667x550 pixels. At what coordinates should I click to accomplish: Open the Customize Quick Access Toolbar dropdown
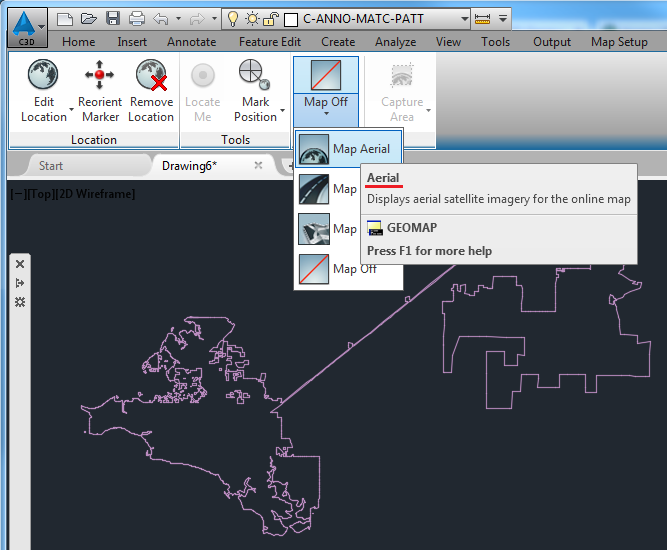pos(503,19)
